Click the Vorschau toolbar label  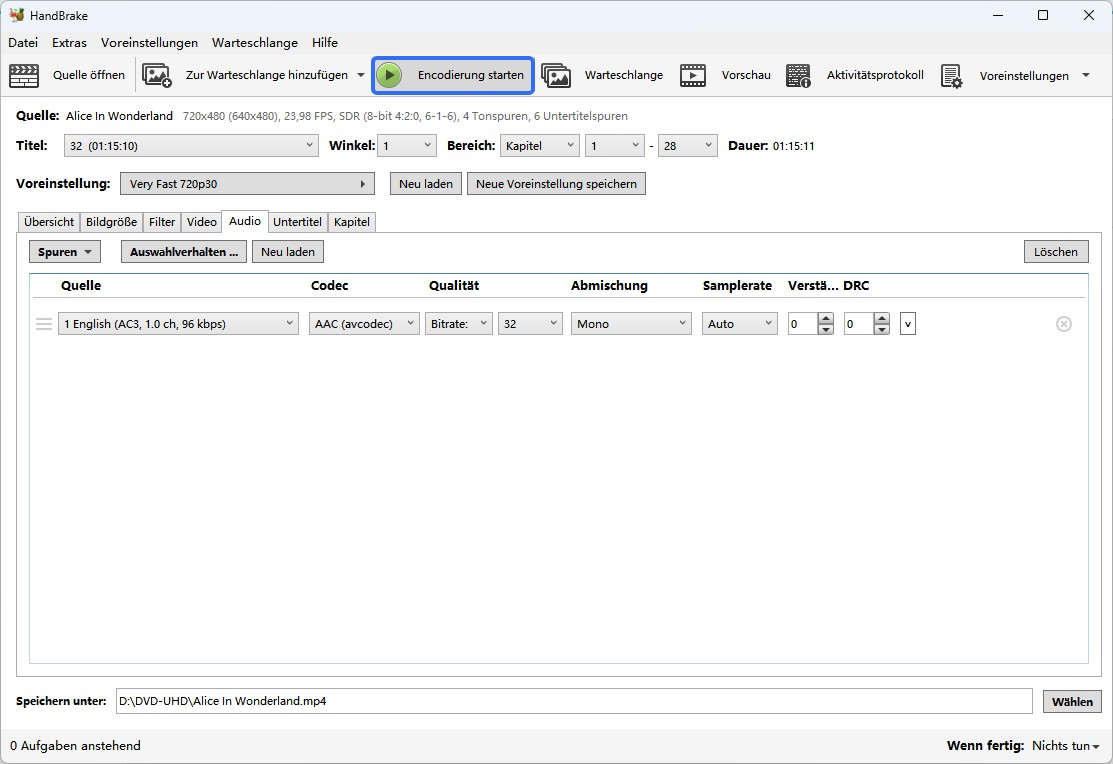[746, 75]
